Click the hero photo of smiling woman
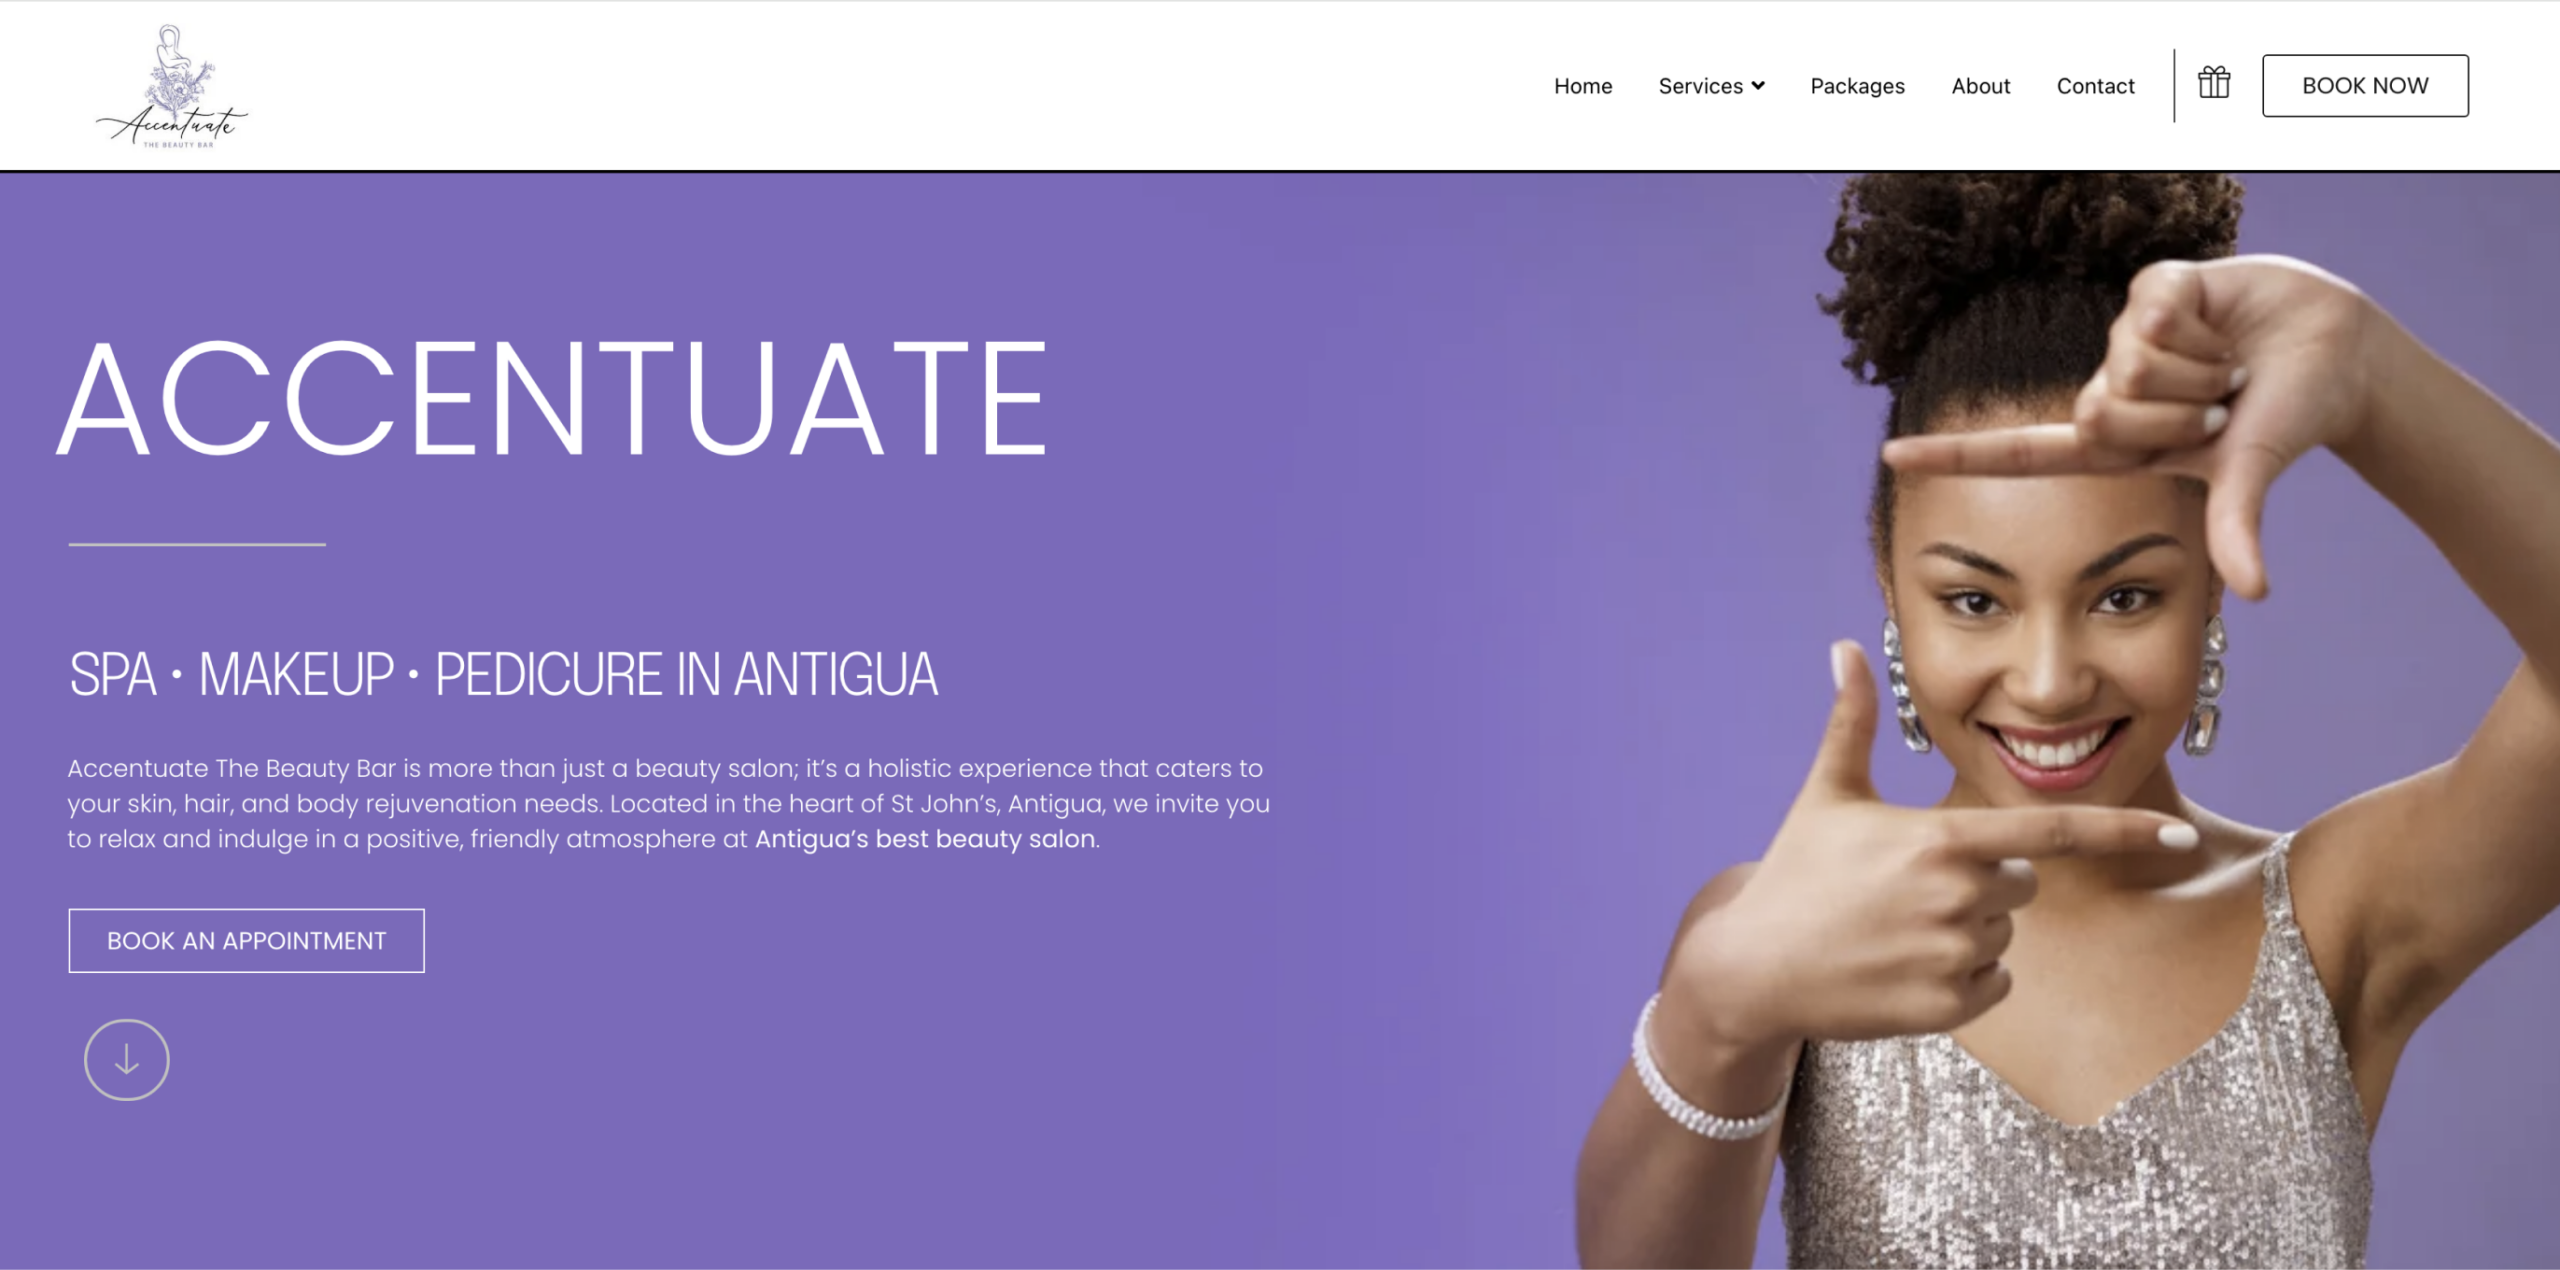Viewport: 2560px width, 1270px height. pyautogui.click(x=2060, y=720)
